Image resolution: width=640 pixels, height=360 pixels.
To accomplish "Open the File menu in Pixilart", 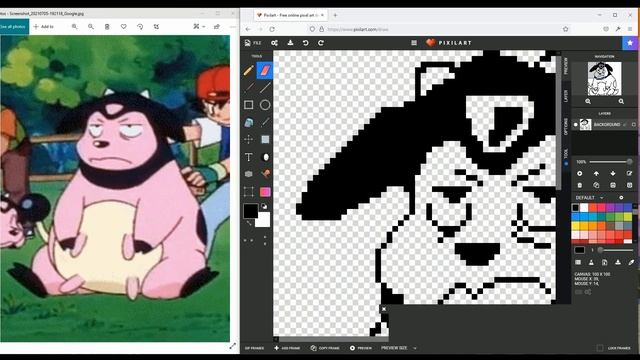I will coord(253,43).
